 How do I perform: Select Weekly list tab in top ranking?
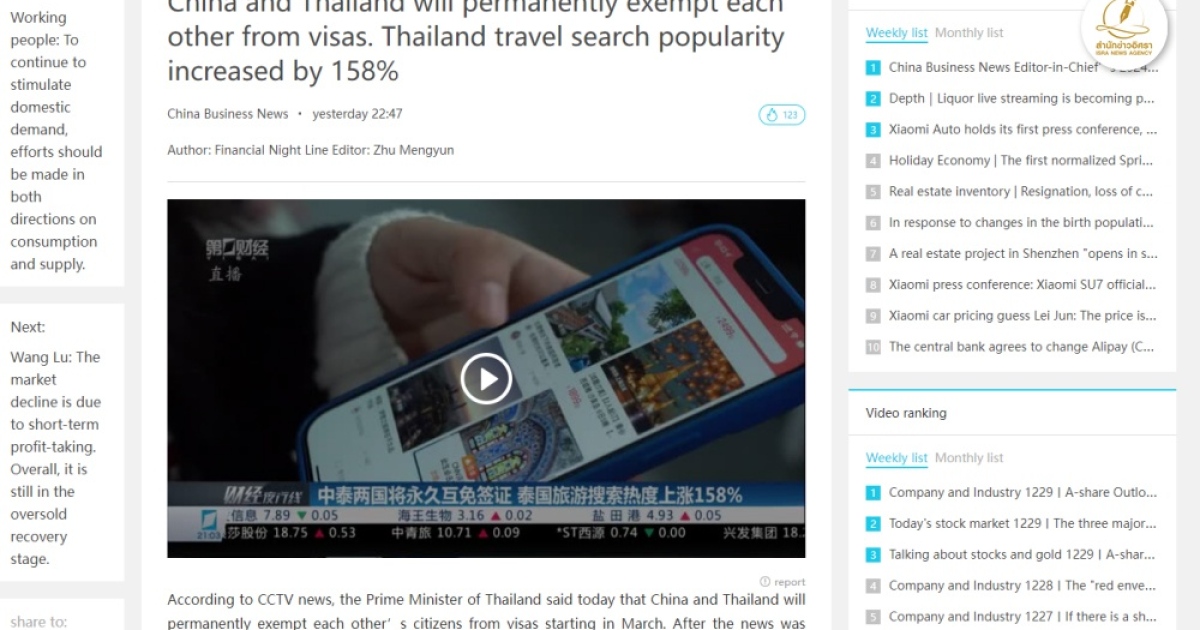pos(896,33)
